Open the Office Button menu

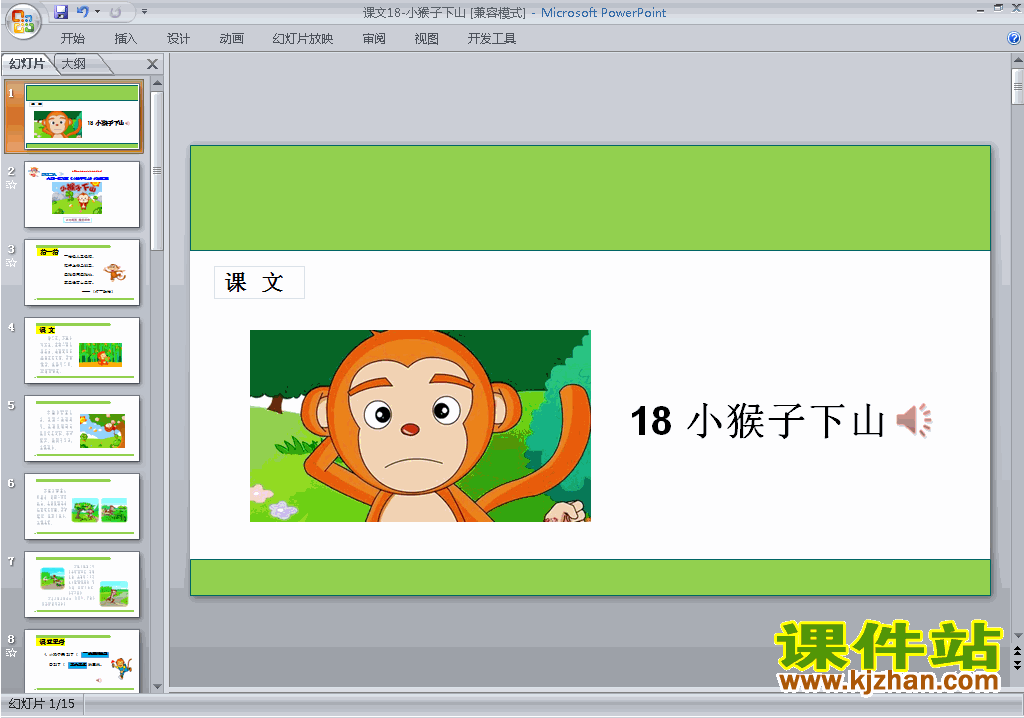click(x=23, y=20)
